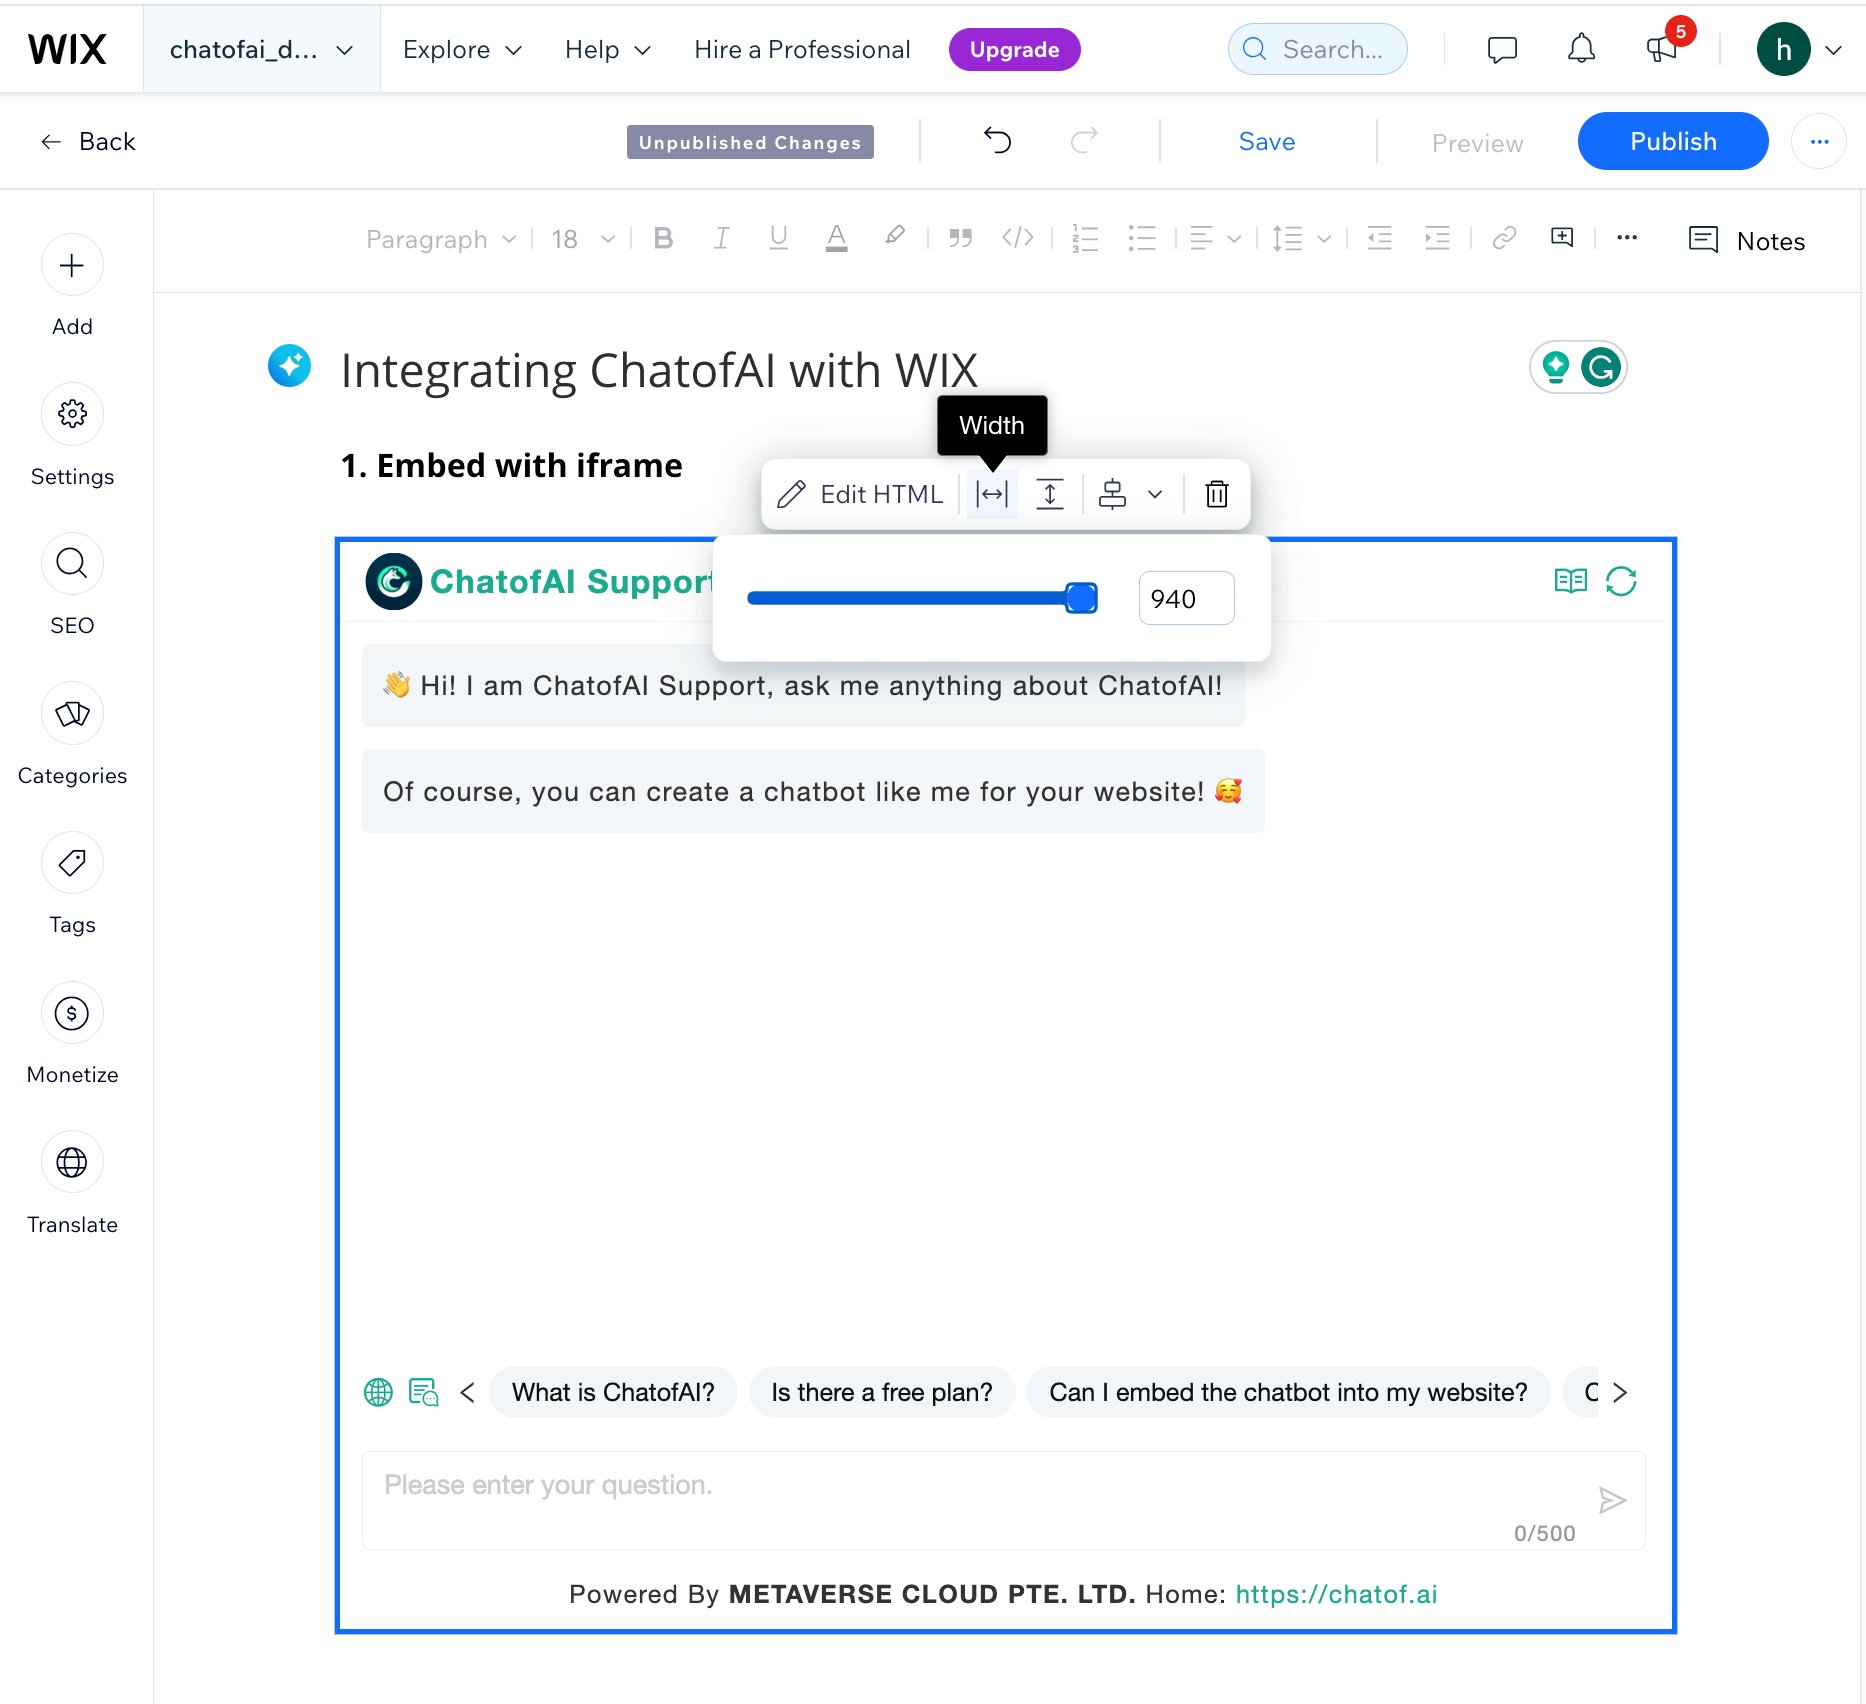Click the width value field showing 940
The image size is (1866, 1704).
click(1186, 598)
